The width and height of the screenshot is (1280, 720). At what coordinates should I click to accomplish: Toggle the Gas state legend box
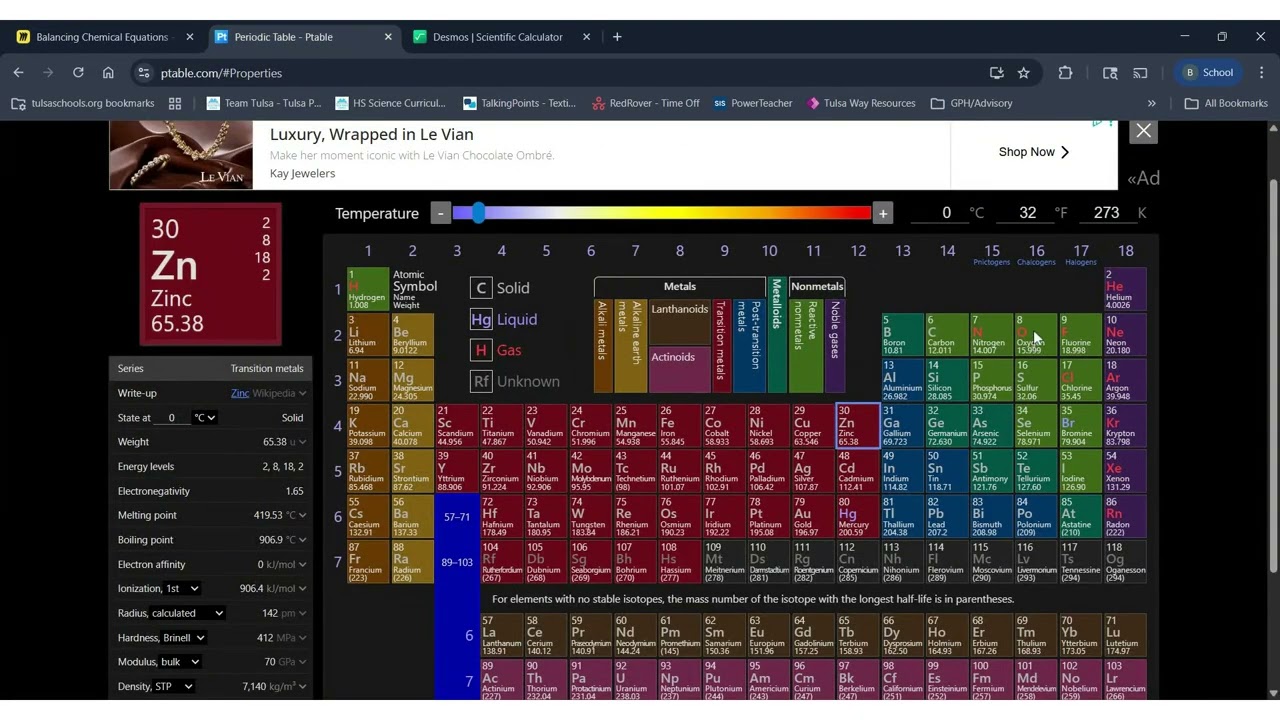point(481,350)
